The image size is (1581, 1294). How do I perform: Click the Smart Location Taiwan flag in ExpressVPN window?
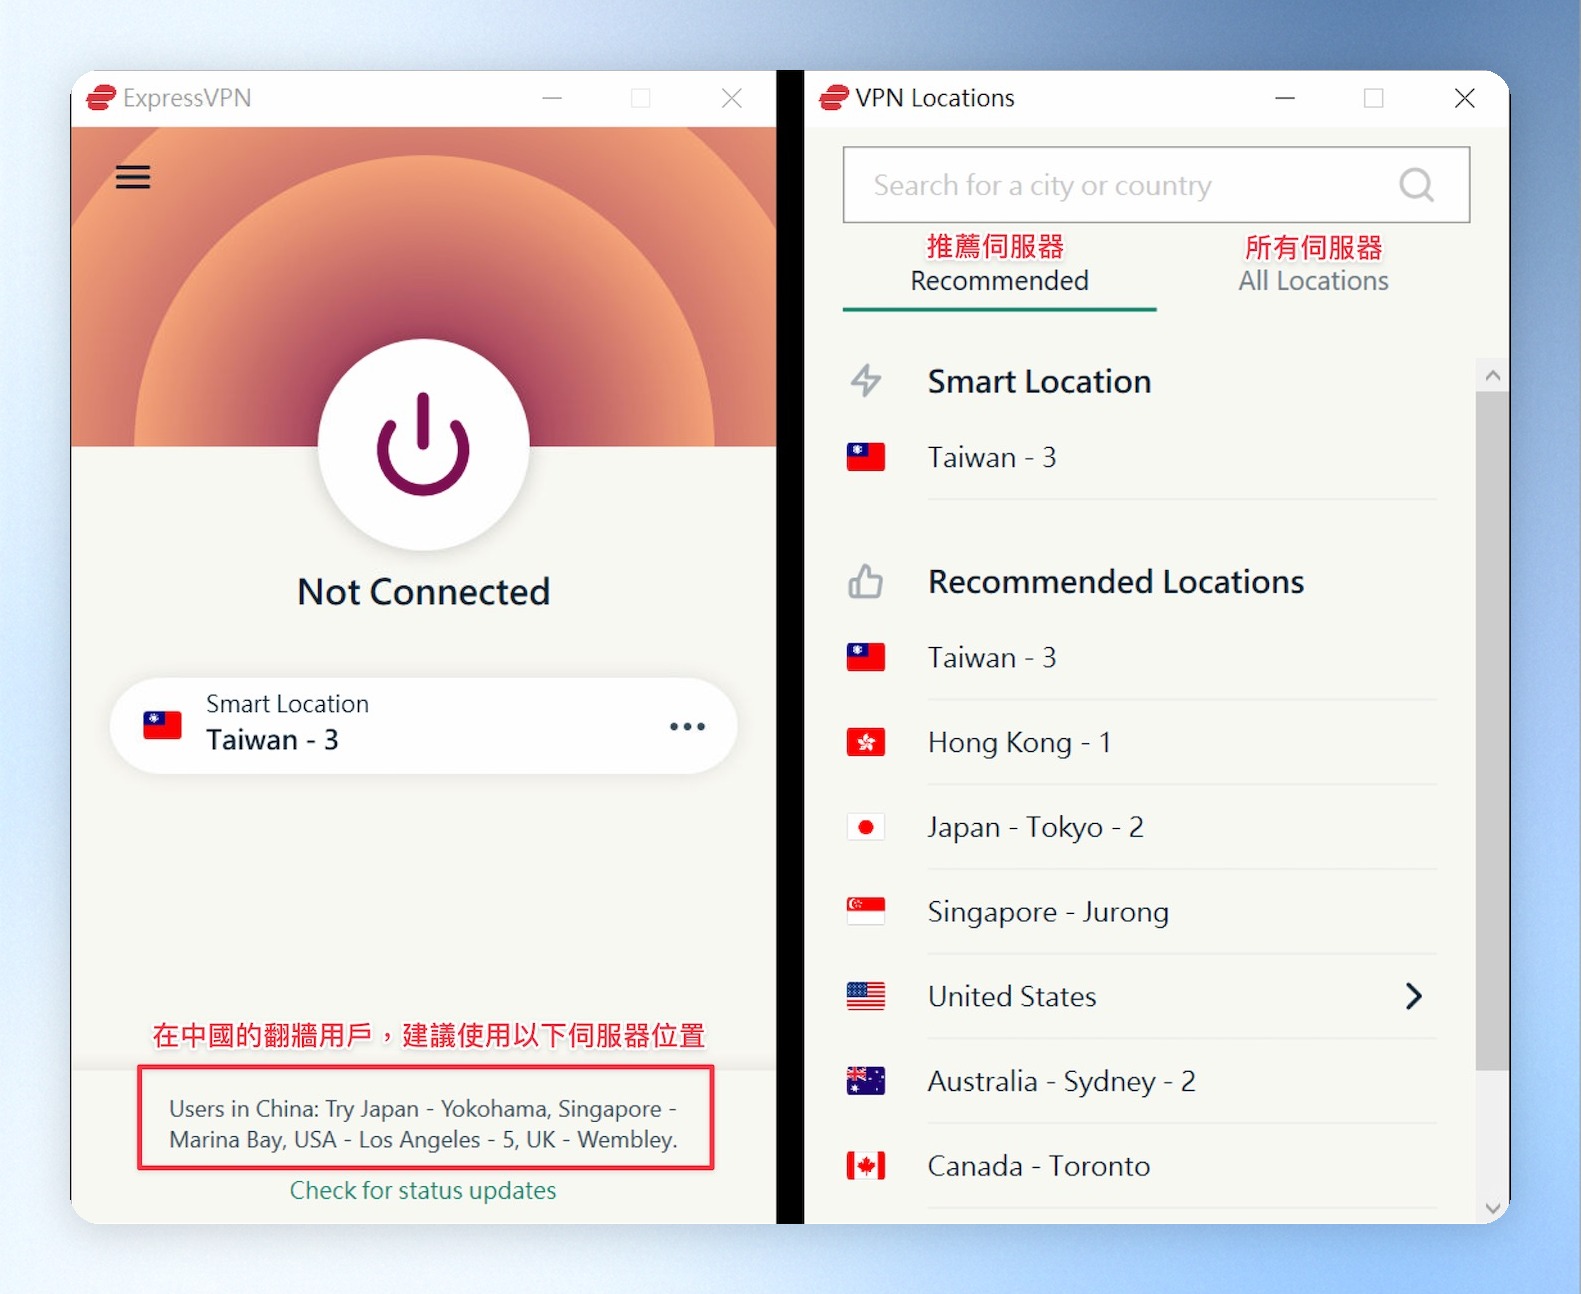(x=162, y=725)
